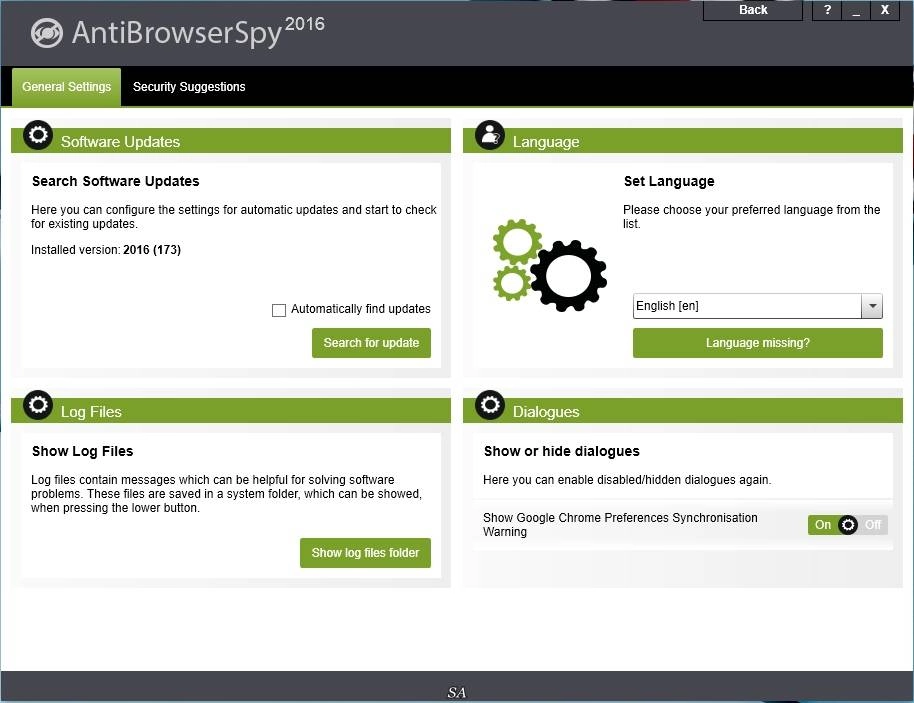Click the AntiBrowserSpy 2016 title text
The height and width of the screenshot is (703, 914).
198,31
